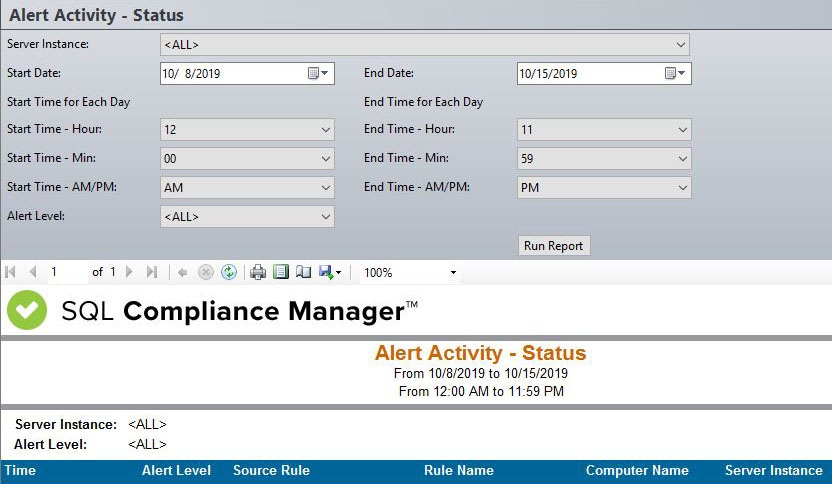Click the Print report icon
This screenshot has height=484, width=832.
258,272
